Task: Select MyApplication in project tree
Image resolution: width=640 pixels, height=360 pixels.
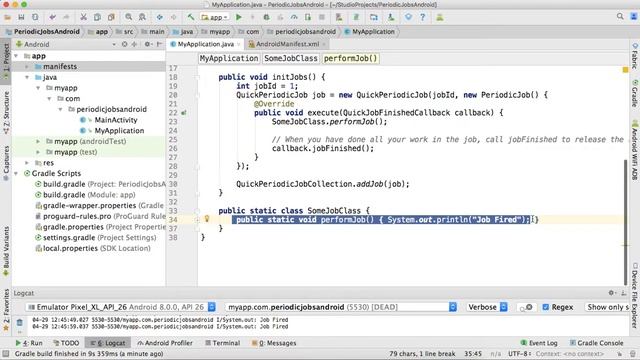Action: (x=119, y=131)
